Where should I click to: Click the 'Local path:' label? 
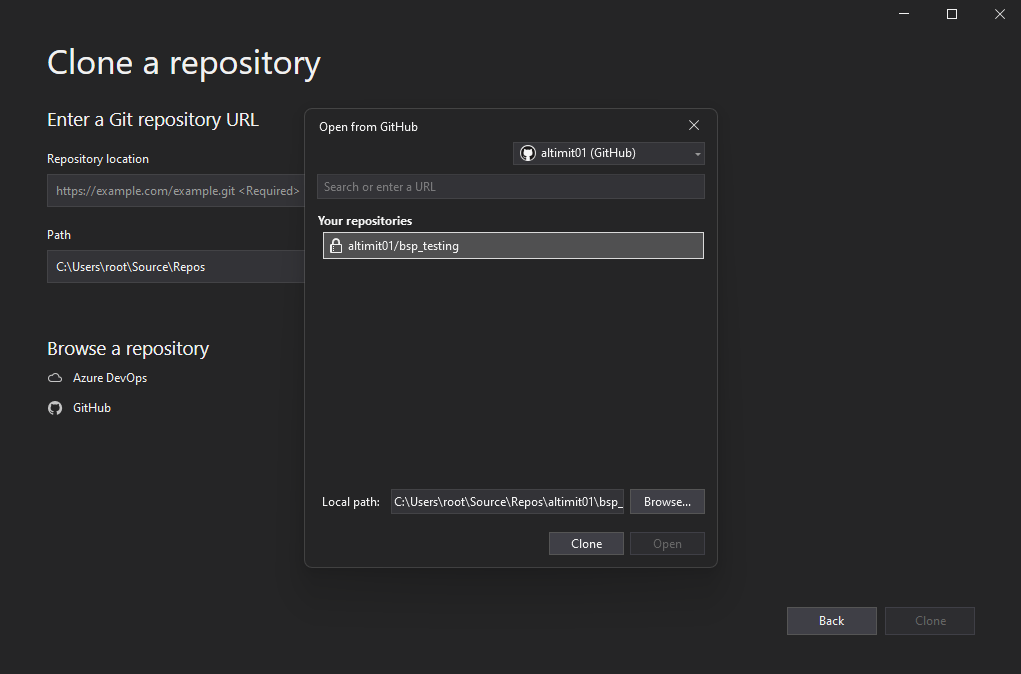[350, 501]
